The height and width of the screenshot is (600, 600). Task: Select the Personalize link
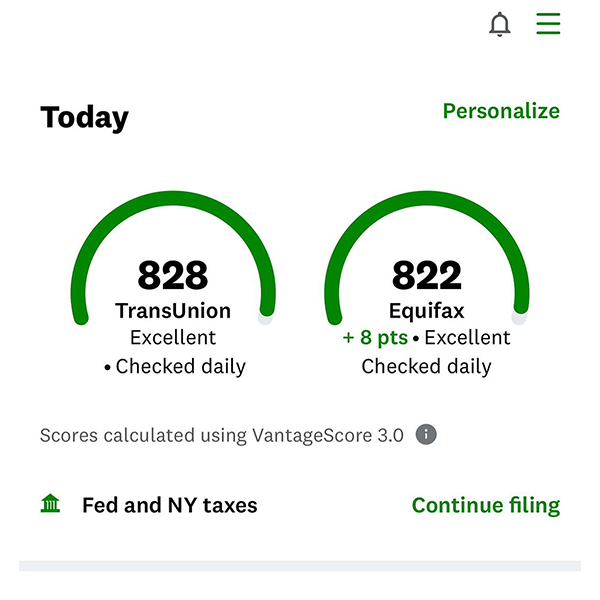pyautogui.click(x=501, y=111)
